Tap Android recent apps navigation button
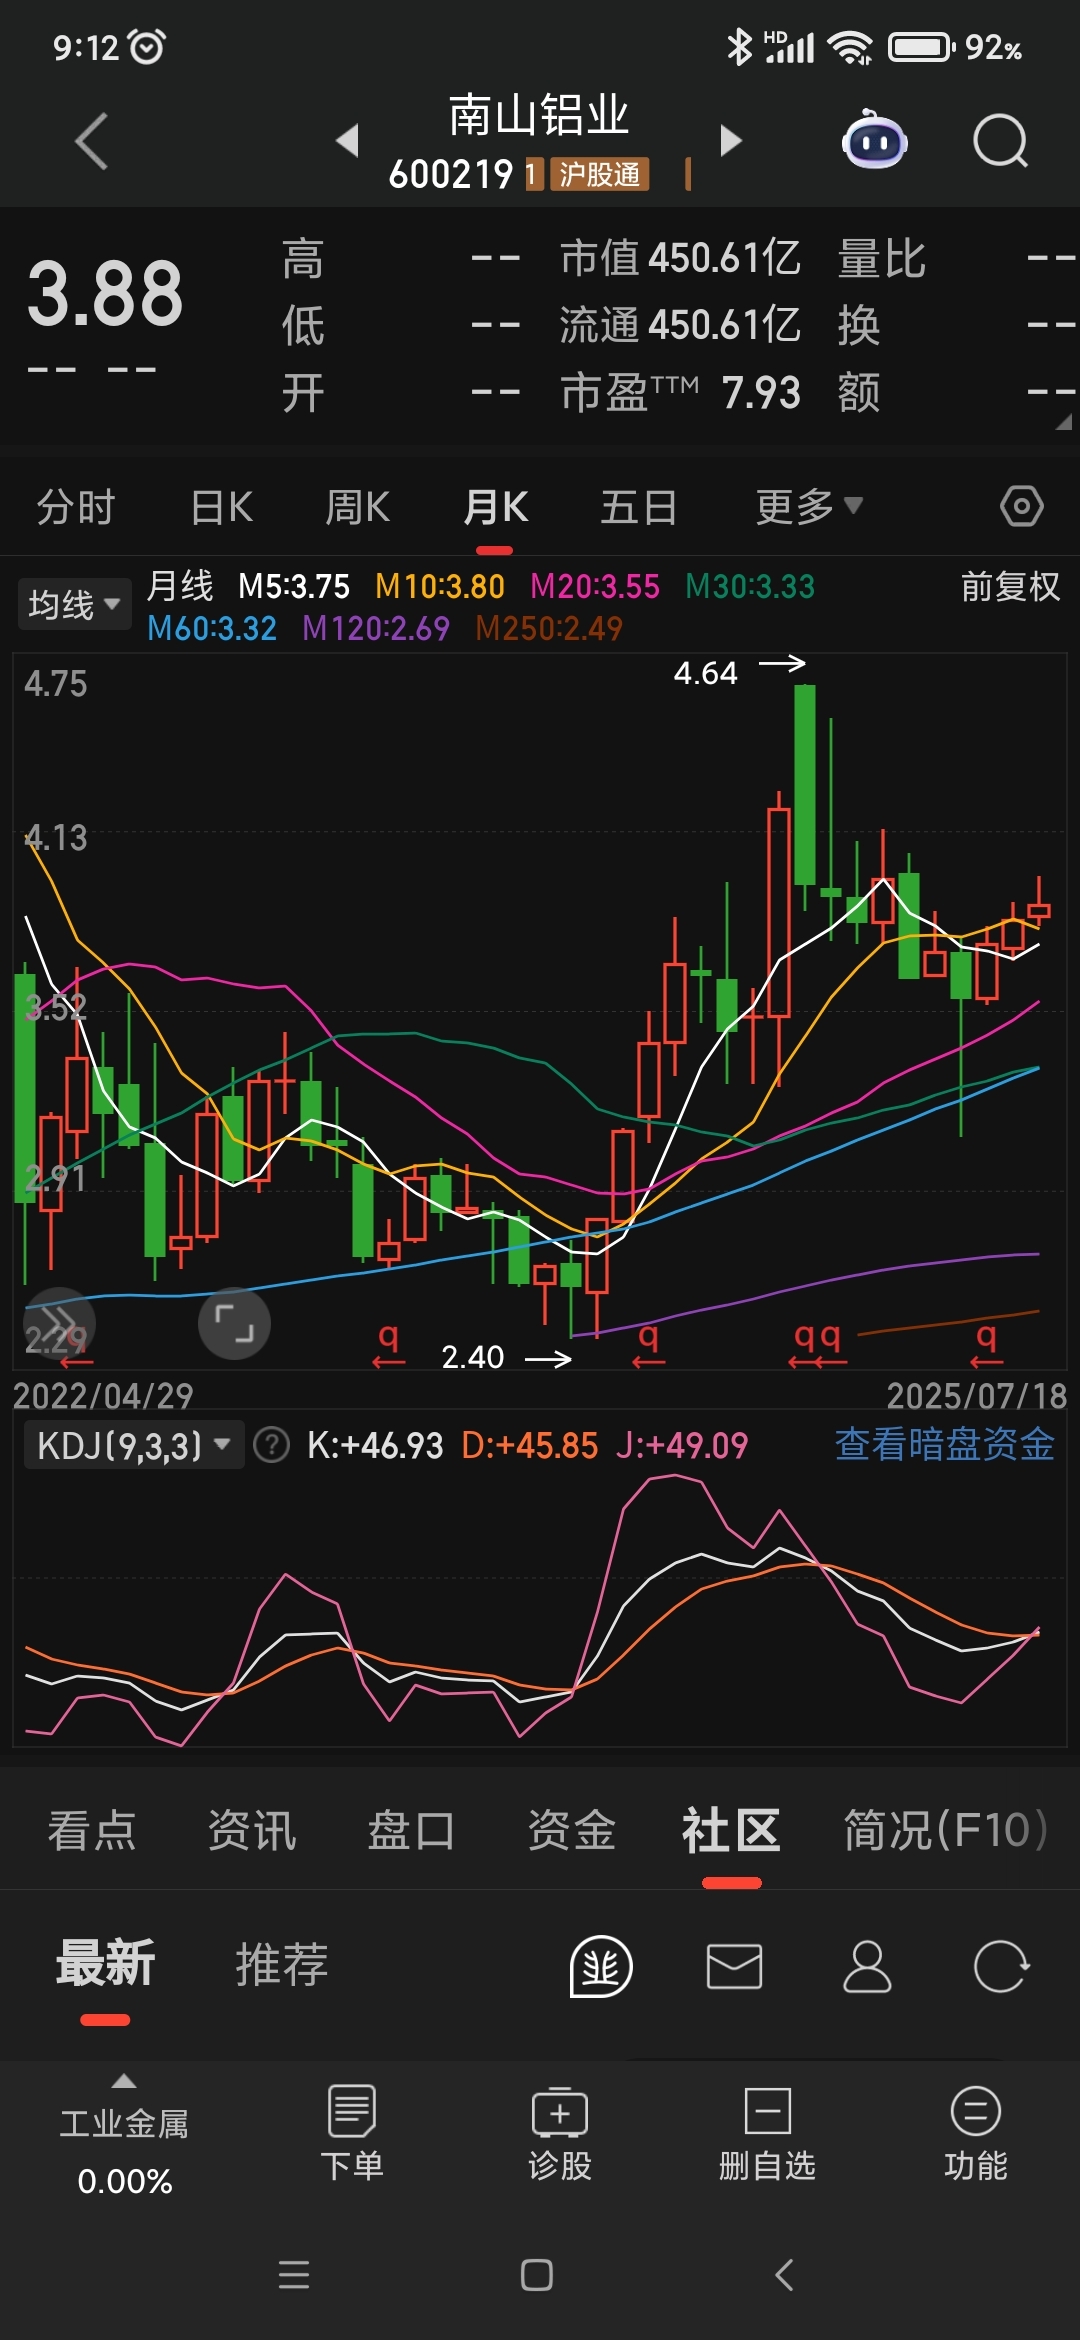 coord(294,2275)
